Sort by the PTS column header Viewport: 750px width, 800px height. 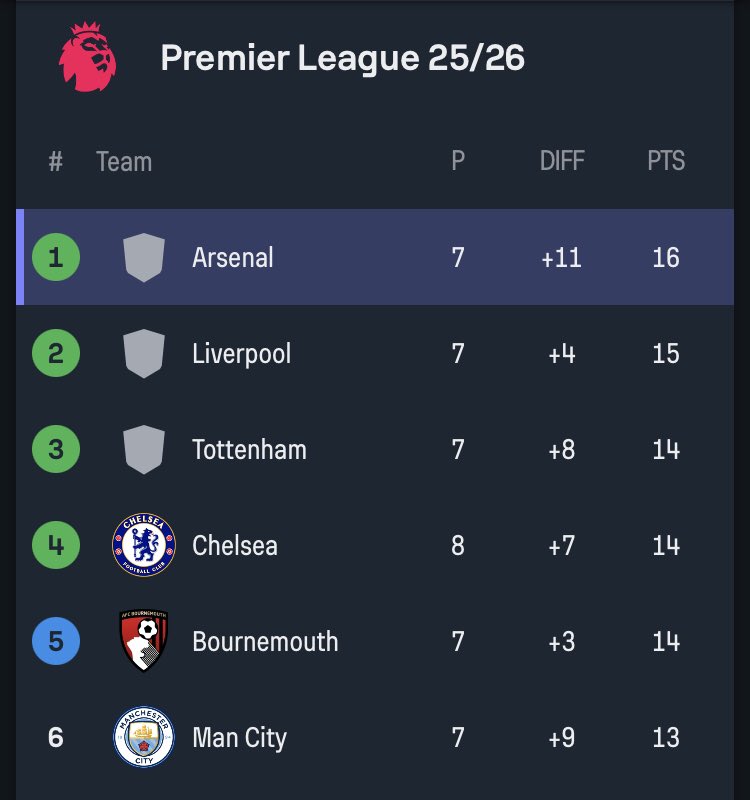click(x=666, y=161)
